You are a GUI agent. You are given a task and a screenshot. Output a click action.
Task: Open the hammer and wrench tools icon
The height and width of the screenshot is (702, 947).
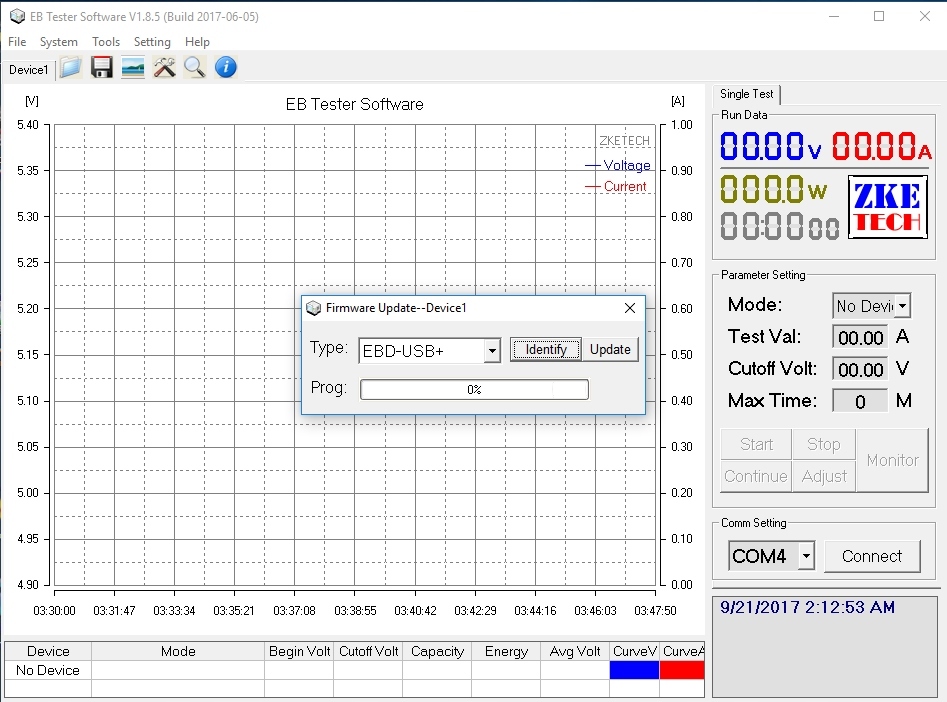[x=164, y=68]
